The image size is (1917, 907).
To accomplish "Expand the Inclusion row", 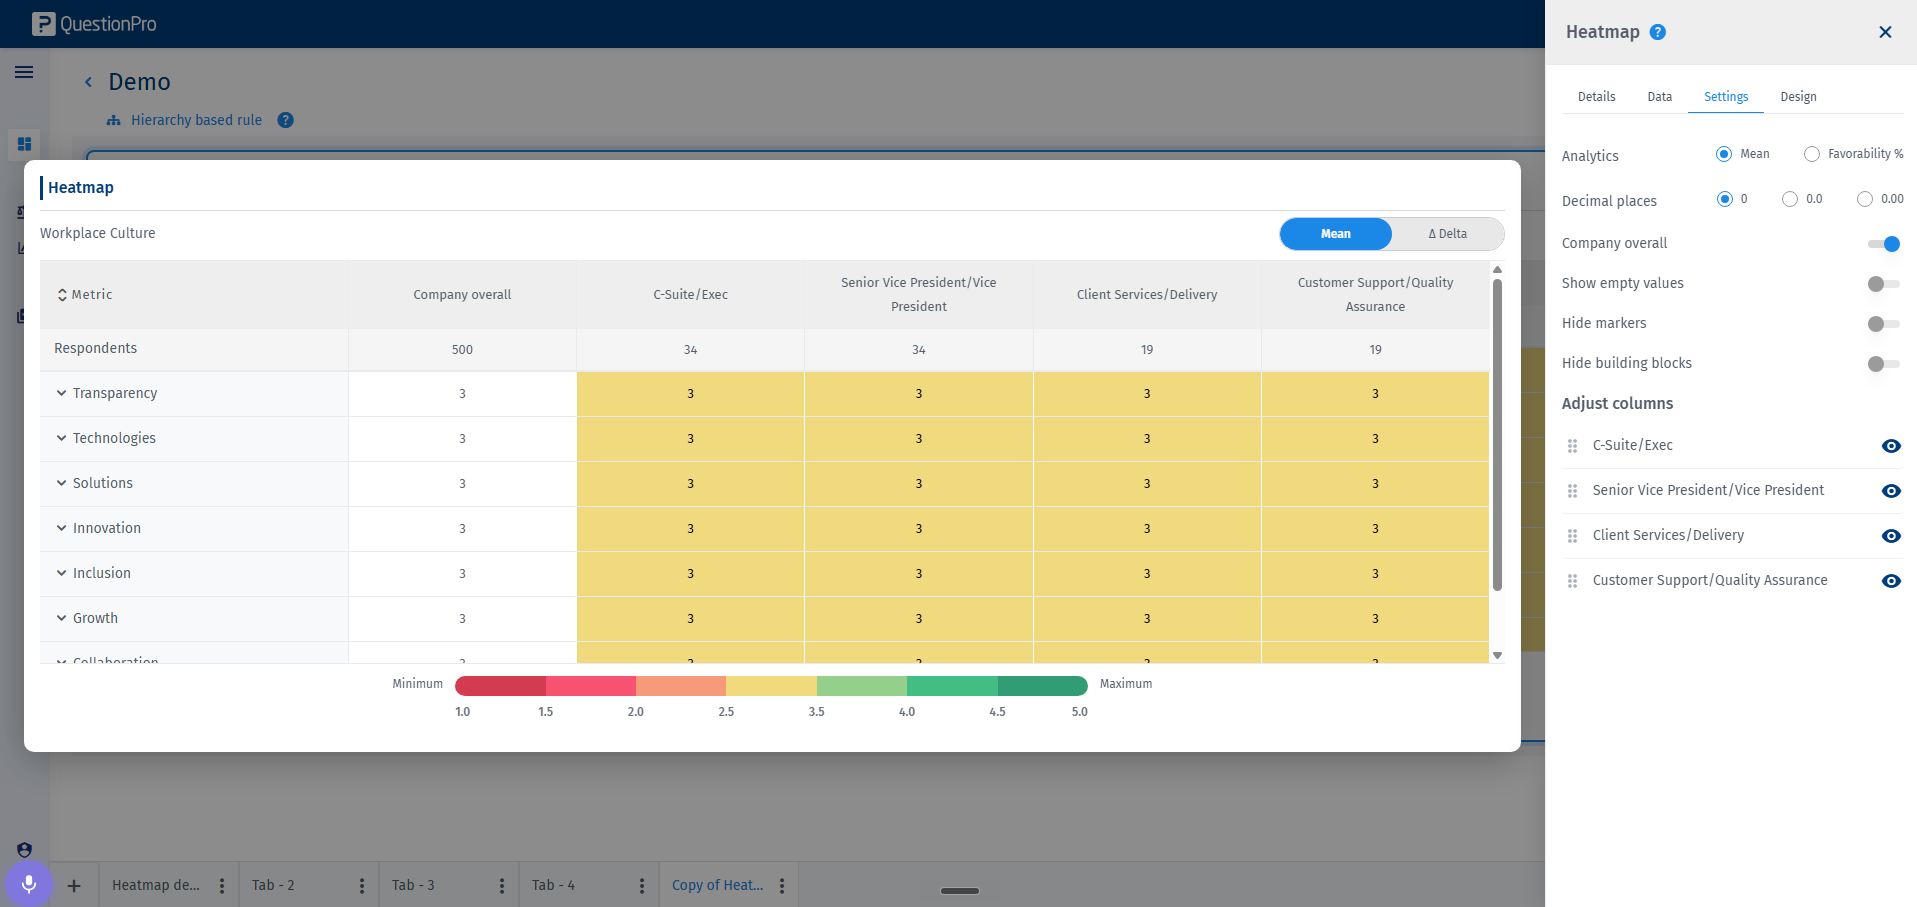I will (62, 573).
